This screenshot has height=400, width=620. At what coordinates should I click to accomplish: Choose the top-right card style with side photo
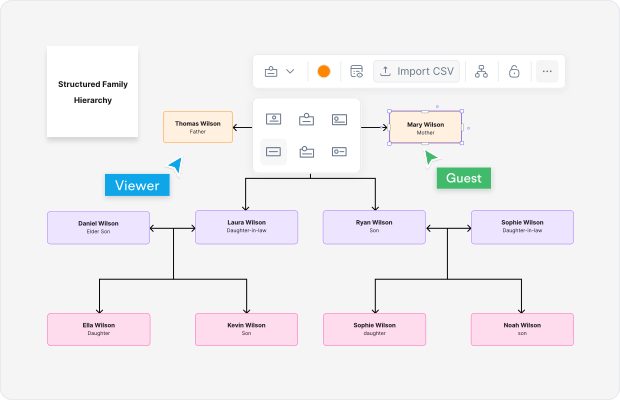click(x=339, y=119)
